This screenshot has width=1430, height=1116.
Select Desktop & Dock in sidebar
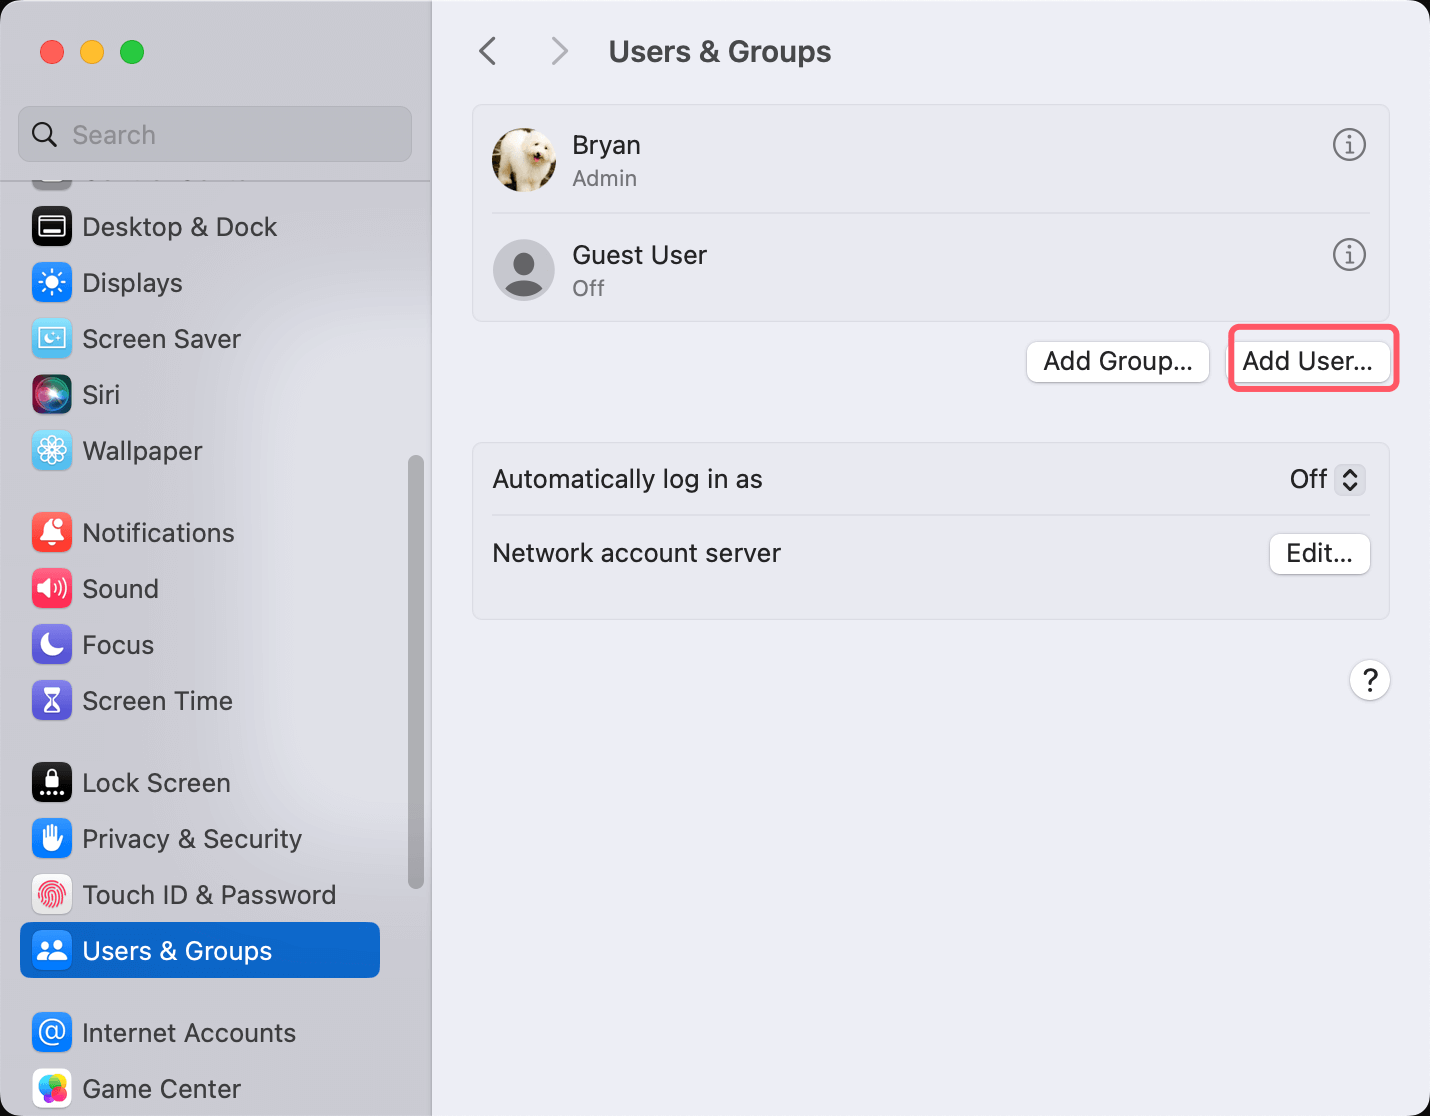(179, 227)
